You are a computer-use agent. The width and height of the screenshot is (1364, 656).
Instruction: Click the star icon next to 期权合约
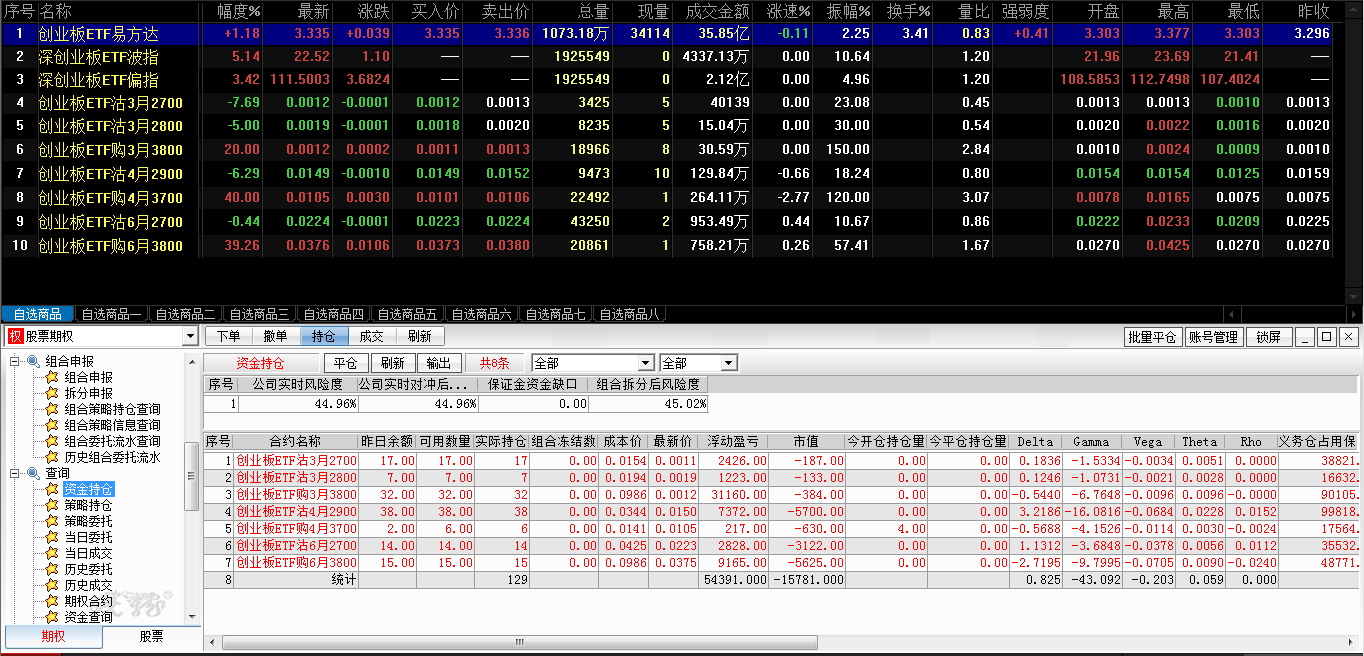coord(52,601)
